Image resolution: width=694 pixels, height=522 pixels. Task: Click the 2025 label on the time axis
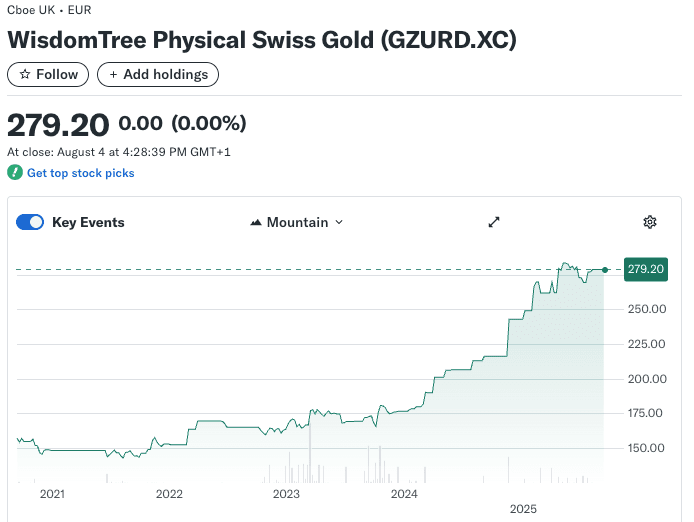click(523, 509)
